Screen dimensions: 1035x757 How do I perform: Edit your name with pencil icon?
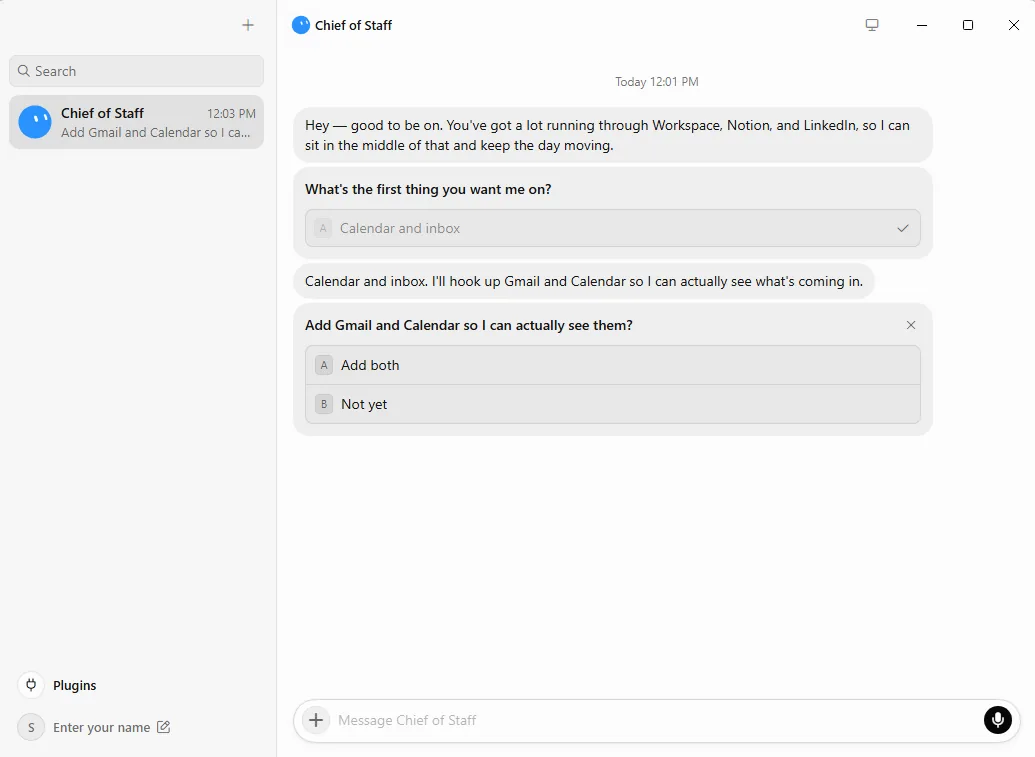(163, 727)
